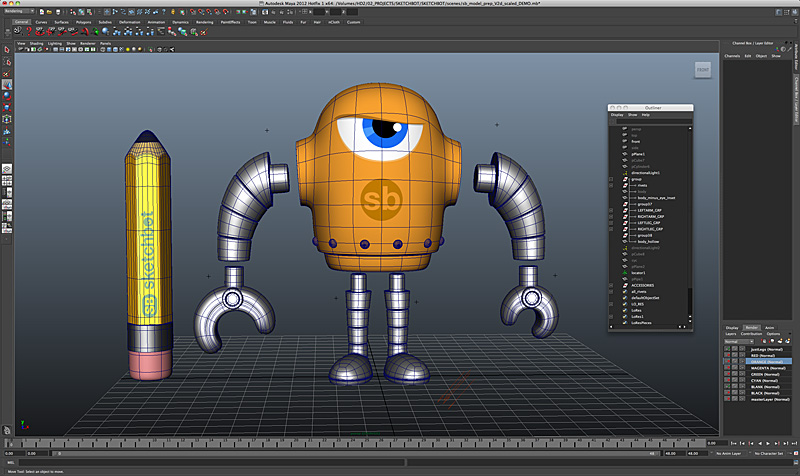Pick the Scale tool in the toolbox
The image size is (800, 476).
point(6,107)
